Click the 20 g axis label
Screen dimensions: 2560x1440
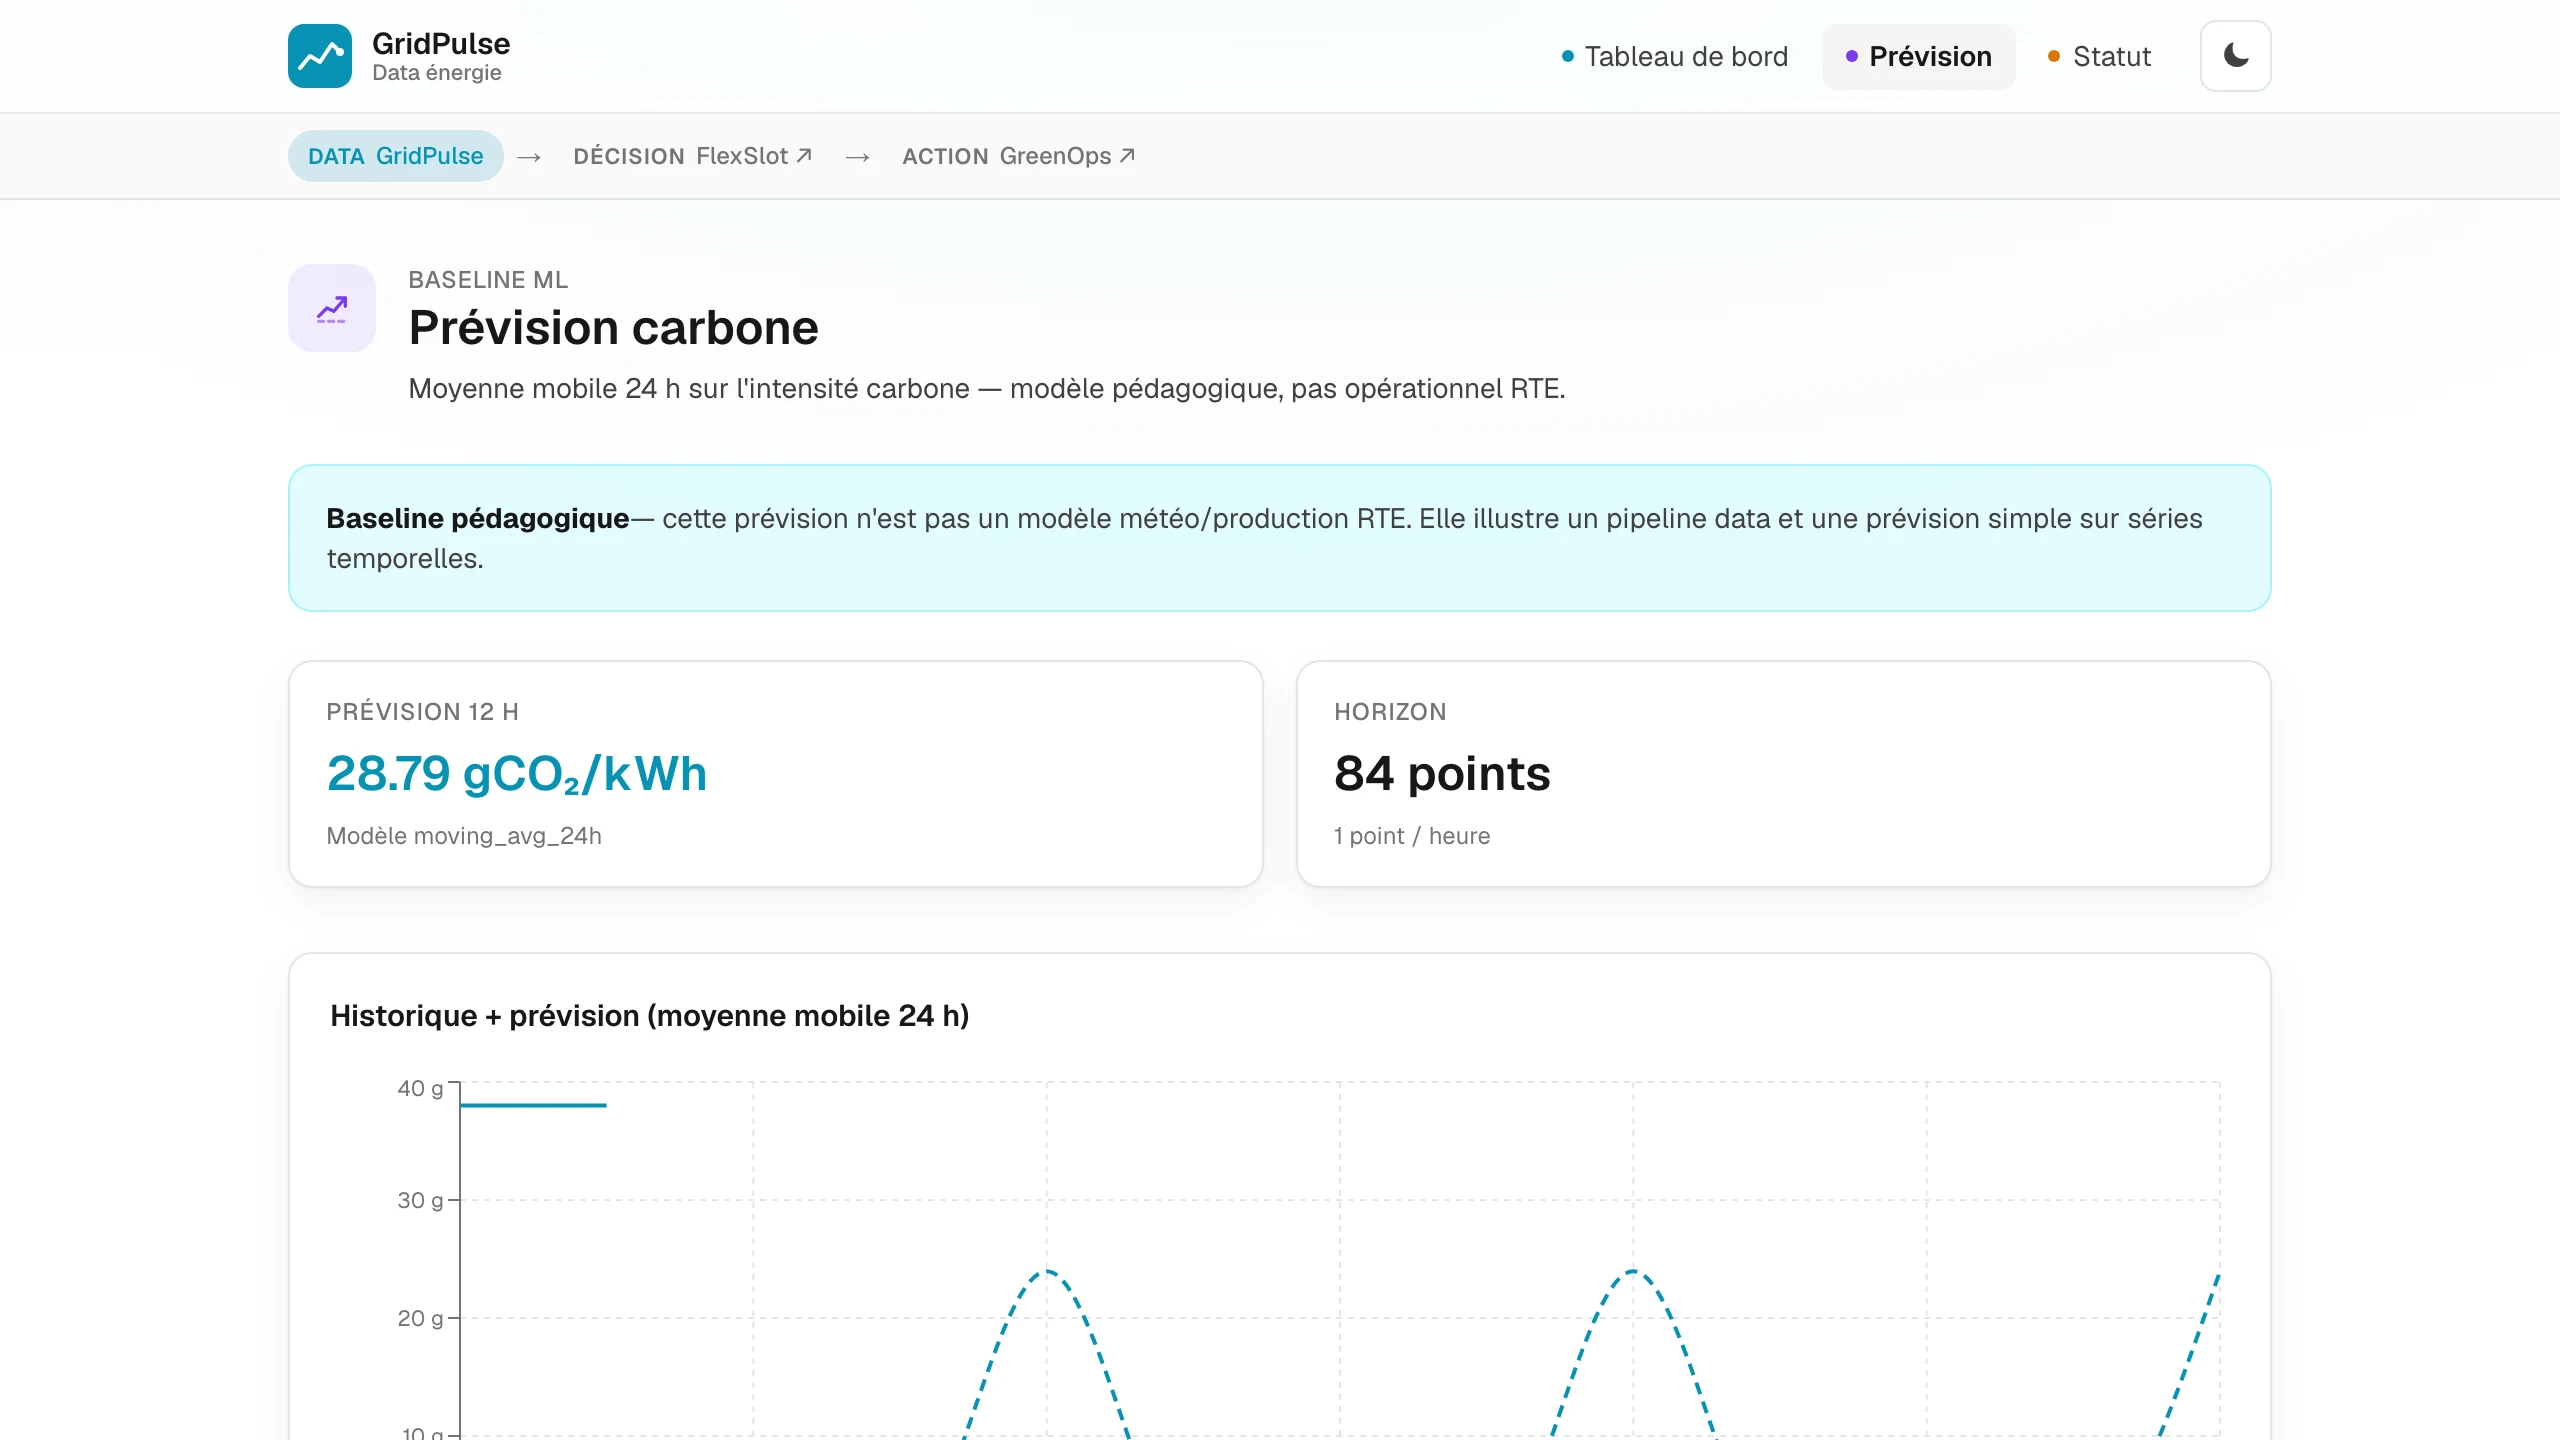[420, 1318]
